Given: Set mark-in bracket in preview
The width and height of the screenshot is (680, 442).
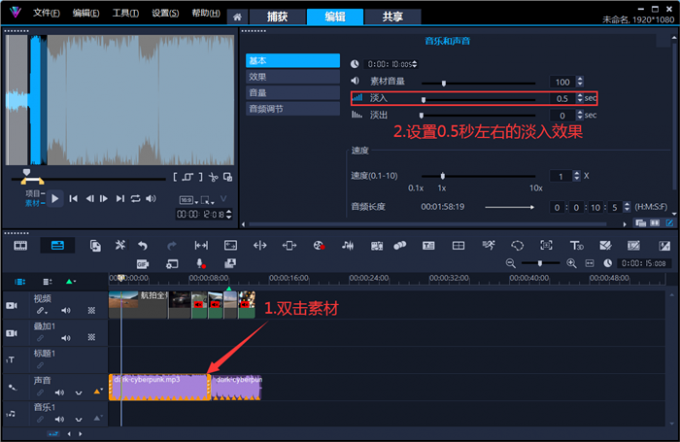Looking at the screenshot, I should [x=175, y=177].
